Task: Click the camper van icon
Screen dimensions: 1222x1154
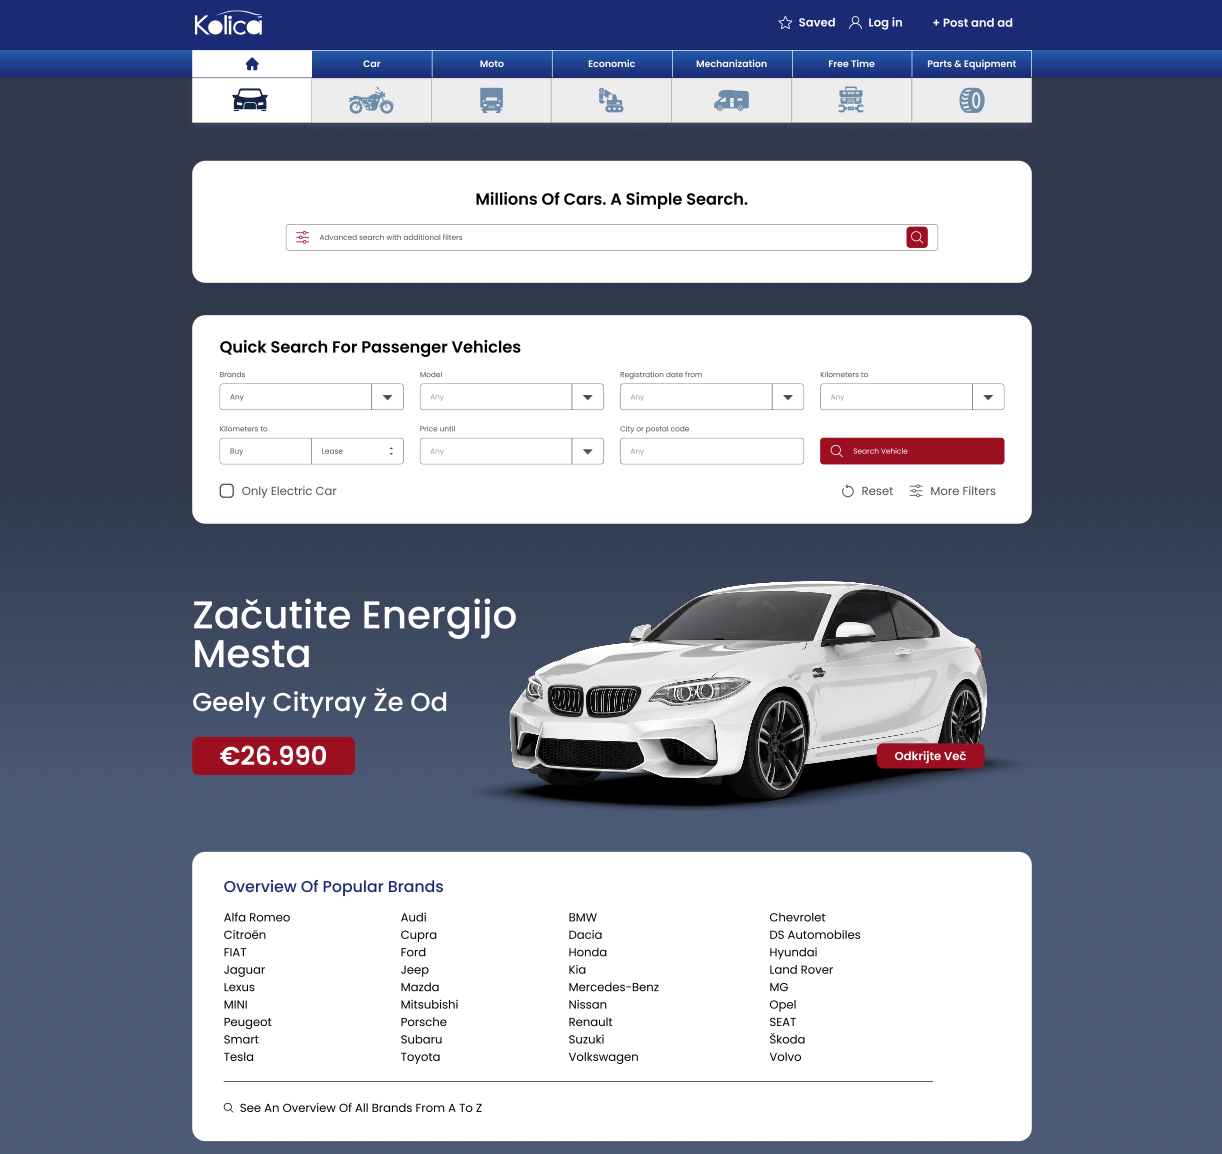Action: tap(731, 101)
